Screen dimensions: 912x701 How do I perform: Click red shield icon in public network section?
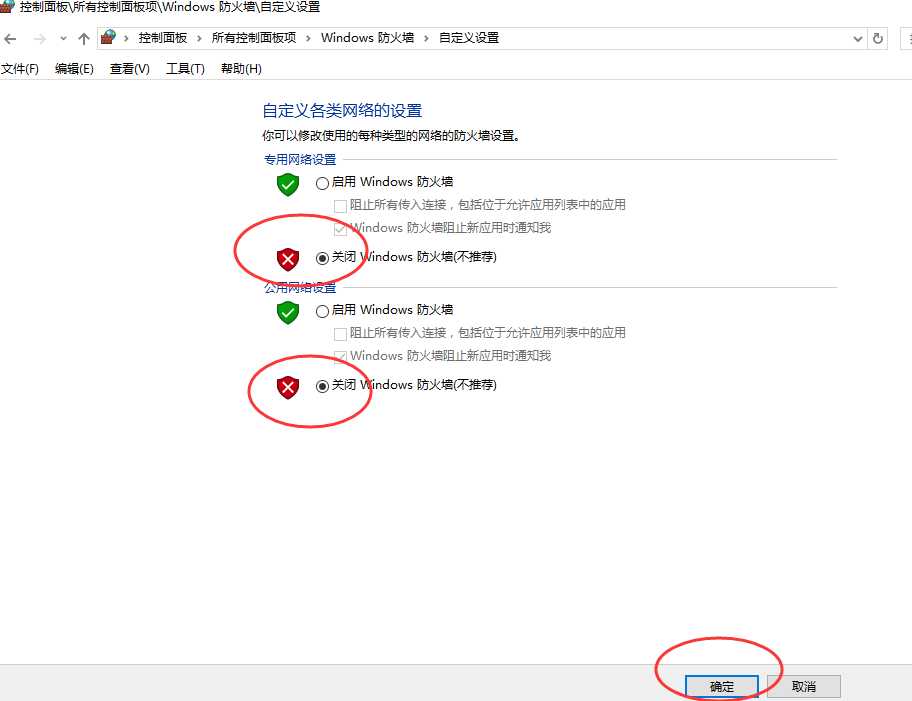287,387
